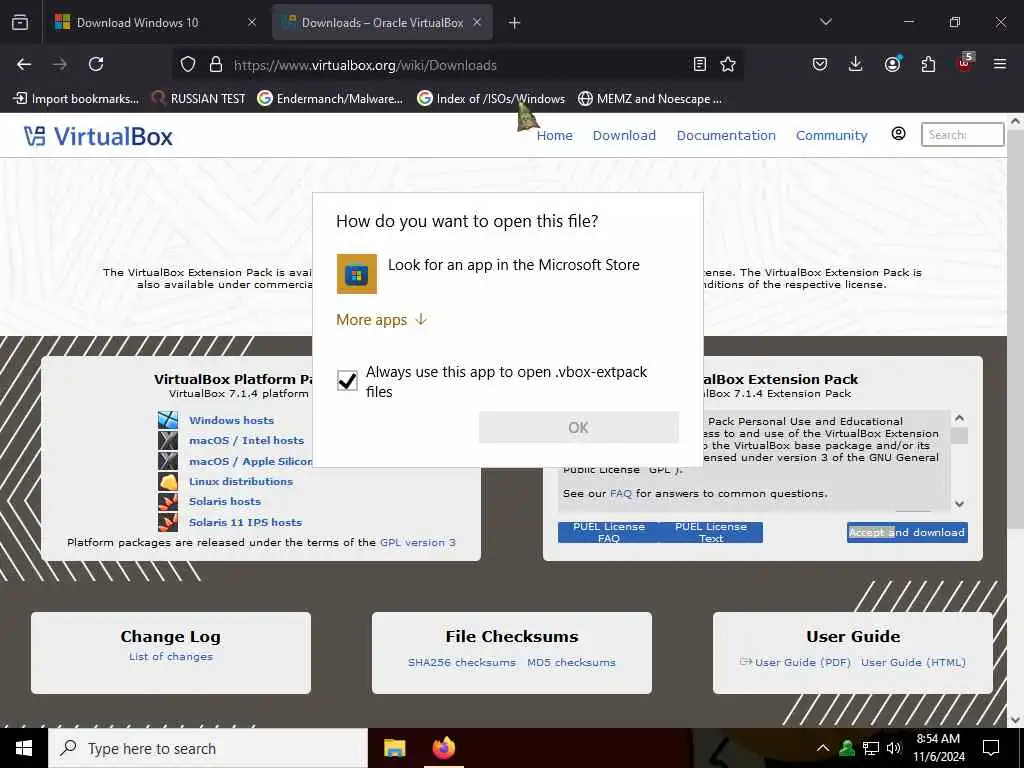1024x768 pixels.
Task: Open the Pocket save icon
Action: click(x=820, y=64)
